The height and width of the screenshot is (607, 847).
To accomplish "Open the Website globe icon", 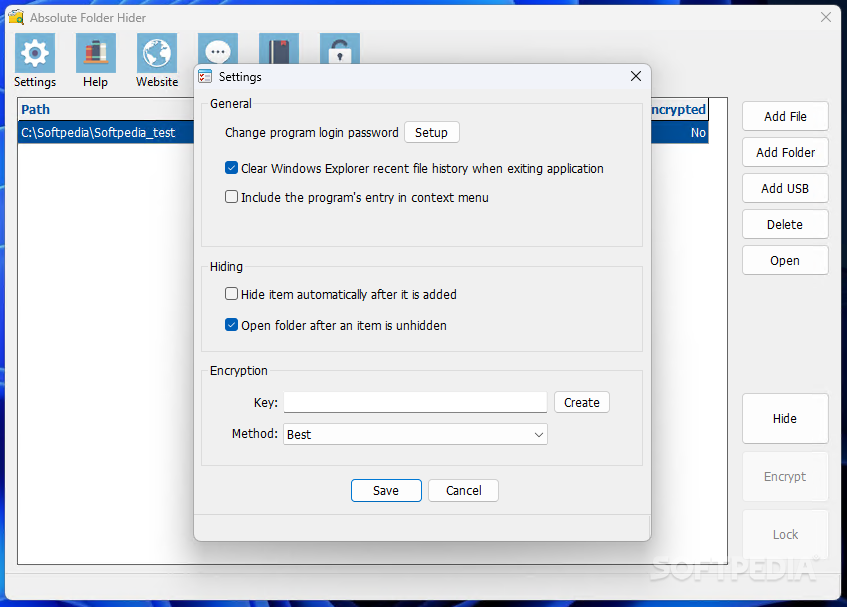I will 157,53.
